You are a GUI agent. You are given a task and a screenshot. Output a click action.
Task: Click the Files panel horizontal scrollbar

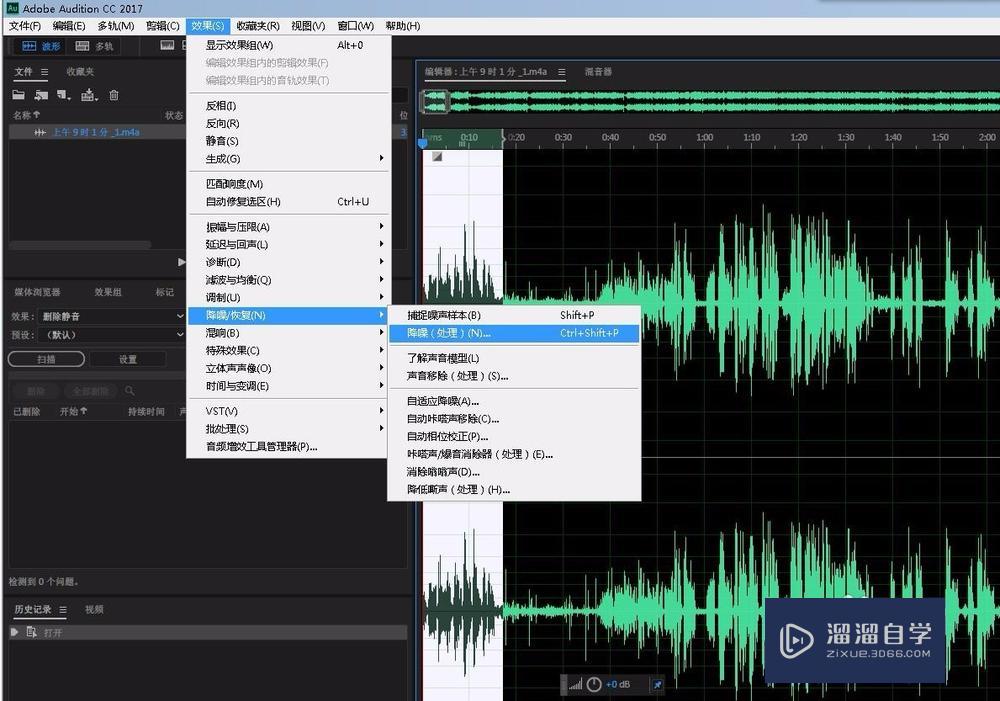[x=80, y=245]
